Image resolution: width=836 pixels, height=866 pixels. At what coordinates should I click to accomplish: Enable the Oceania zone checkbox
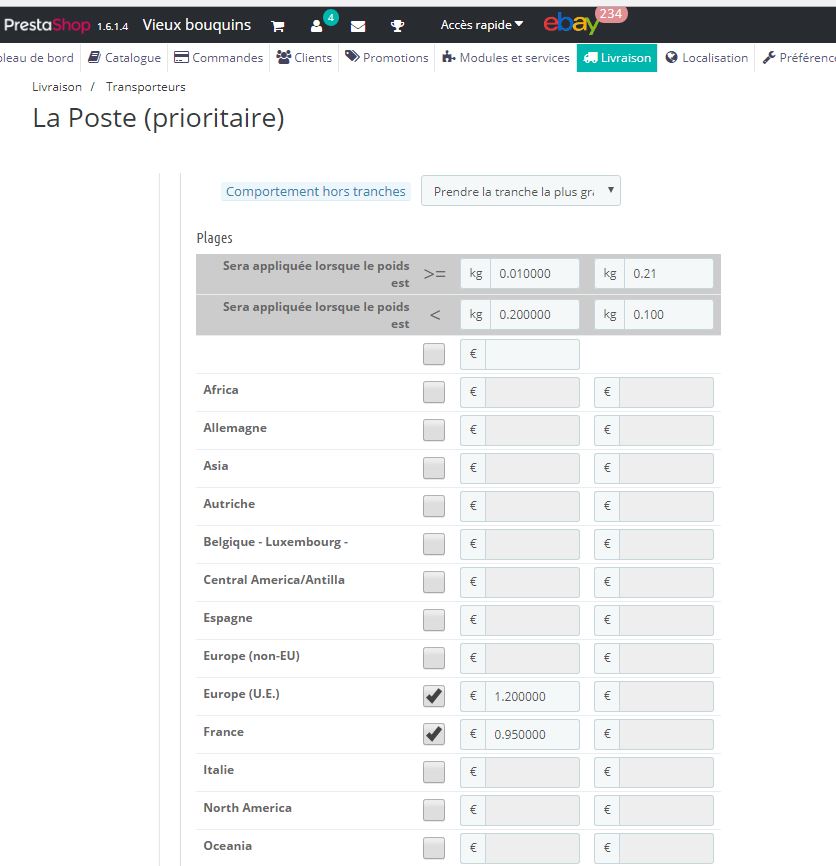click(434, 848)
